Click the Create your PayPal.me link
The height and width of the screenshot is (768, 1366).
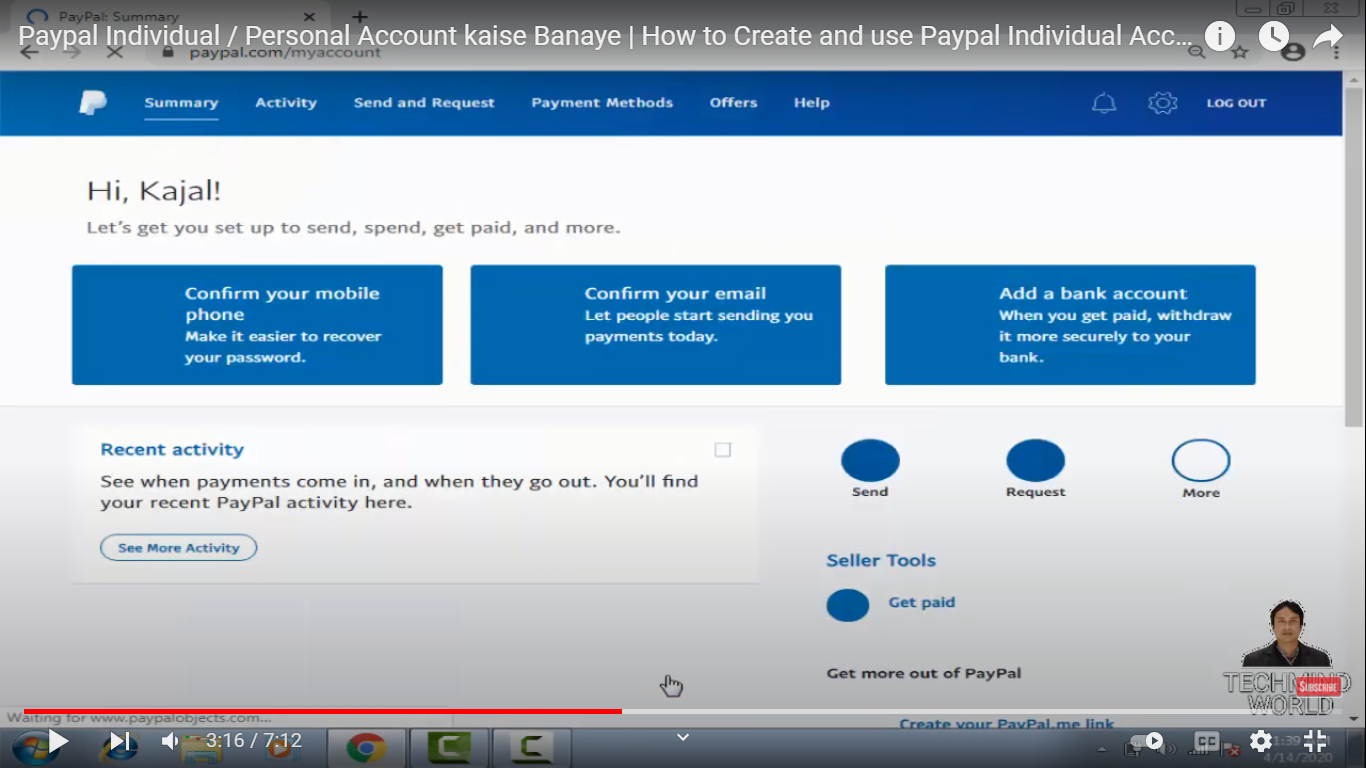pos(1006,724)
